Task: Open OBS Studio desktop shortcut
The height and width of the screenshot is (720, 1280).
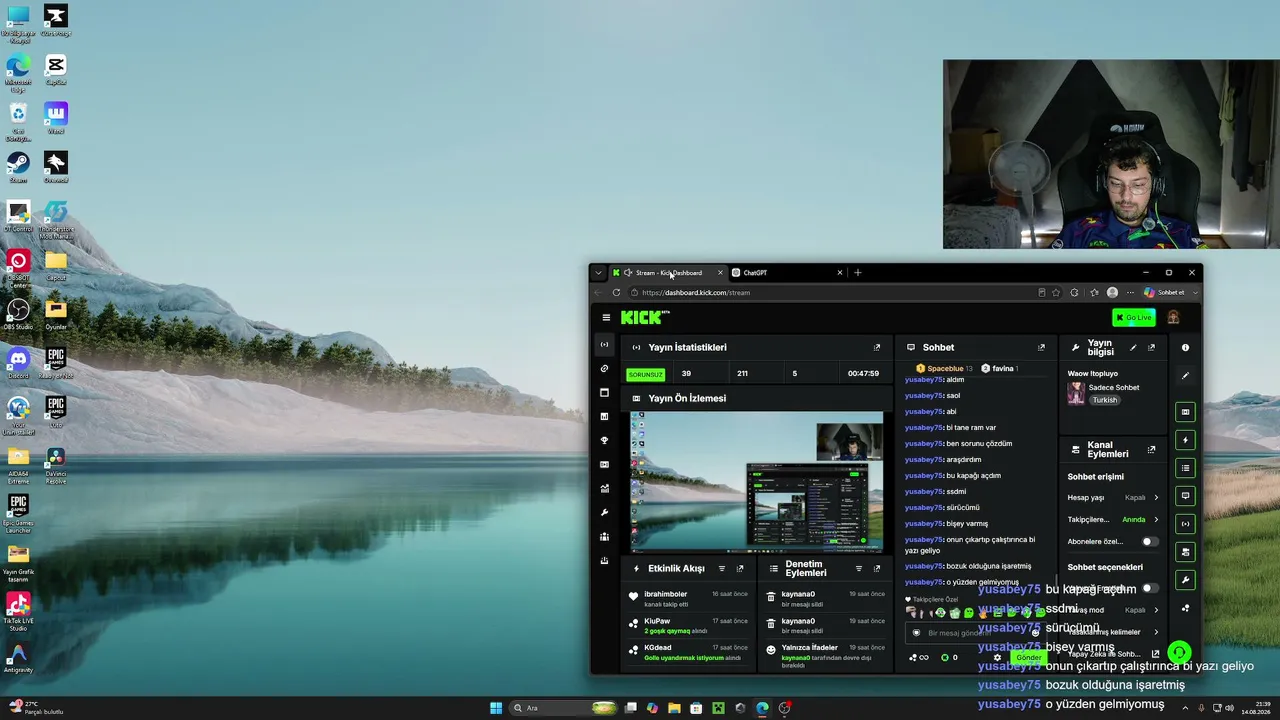Action: pos(18,315)
